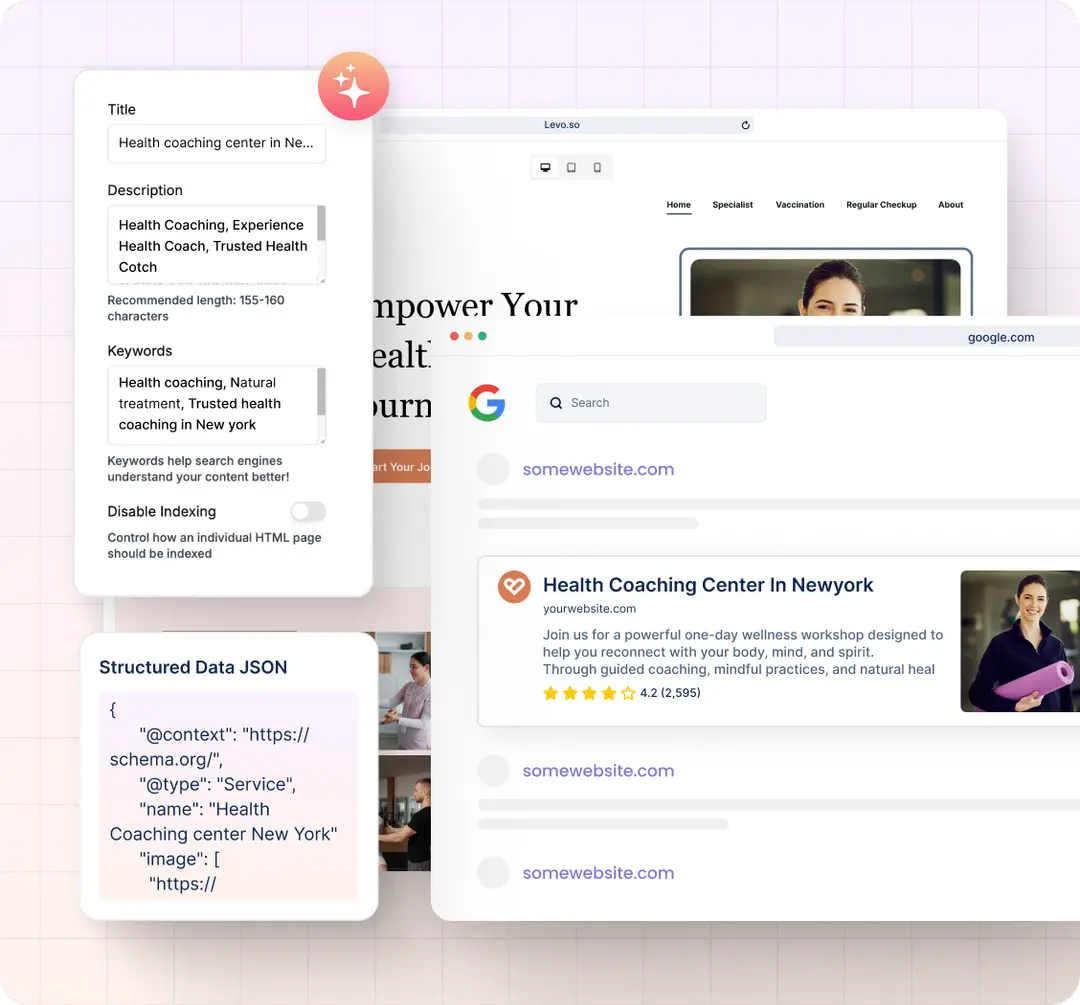This screenshot has height=1005, width=1080.
Task: Click the woman with yoga mat thumbnail
Action: point(1020,641)
